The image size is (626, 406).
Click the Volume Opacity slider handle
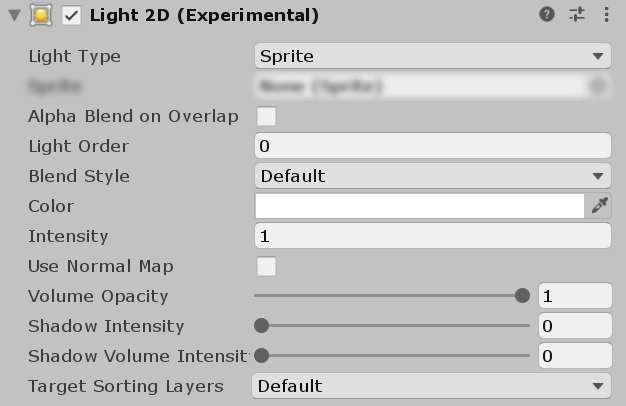[x=522, y=296]
